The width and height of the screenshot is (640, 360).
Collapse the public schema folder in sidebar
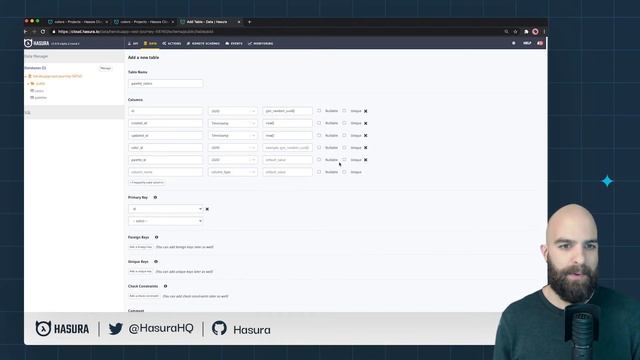point(28,84)
